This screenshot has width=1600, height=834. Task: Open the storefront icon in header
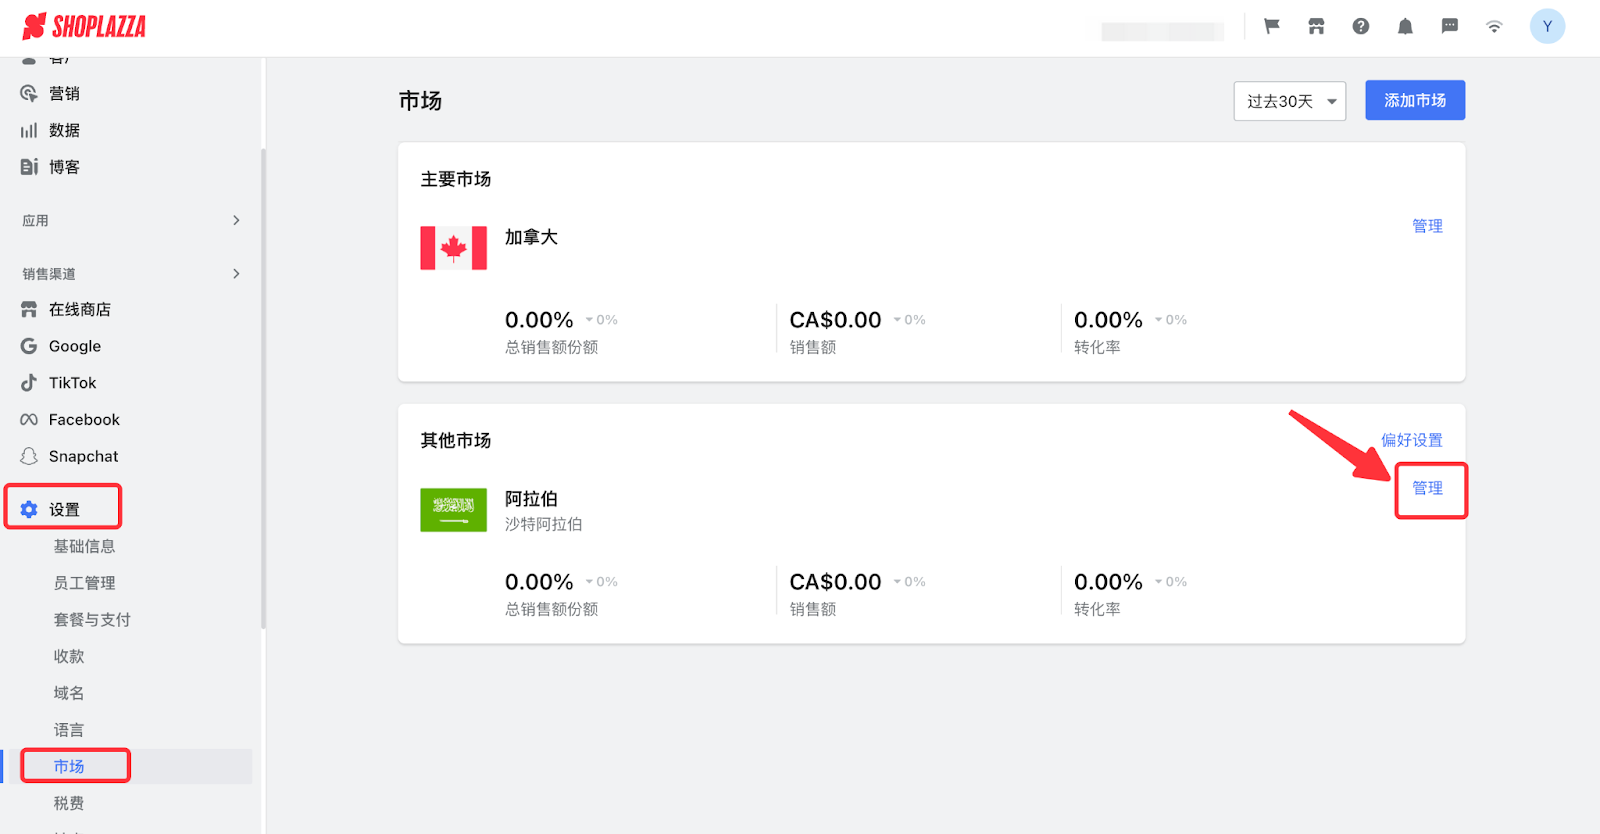coord(1316,27)
